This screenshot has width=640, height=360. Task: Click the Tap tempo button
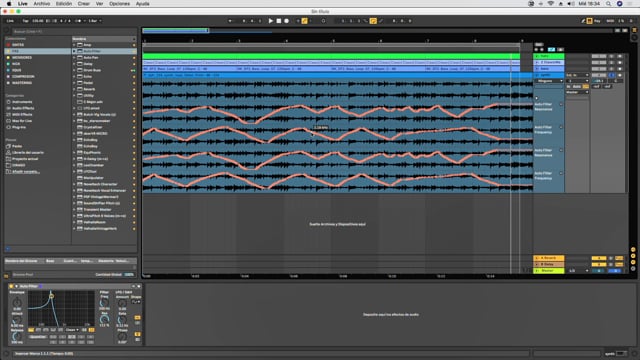click(25, 21)
